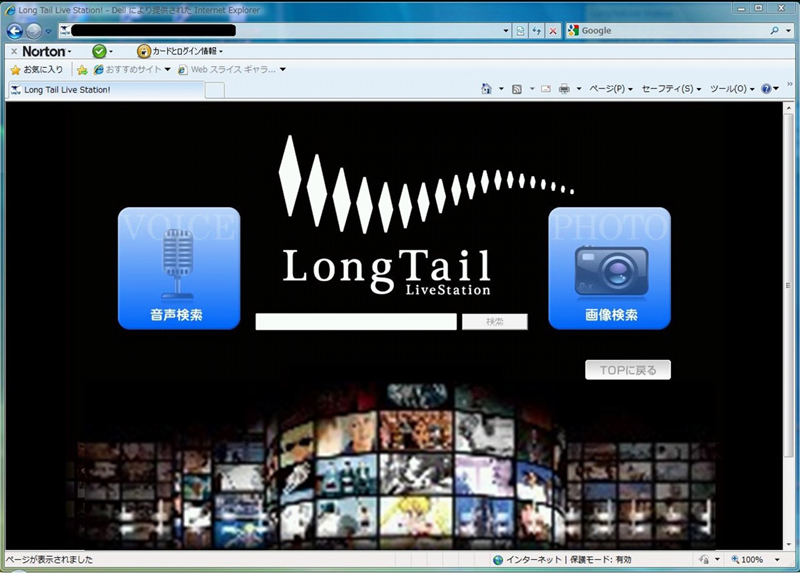Click the 検索 search button
Viewport: 800px width, 573px height.
(x=494, y=321)
